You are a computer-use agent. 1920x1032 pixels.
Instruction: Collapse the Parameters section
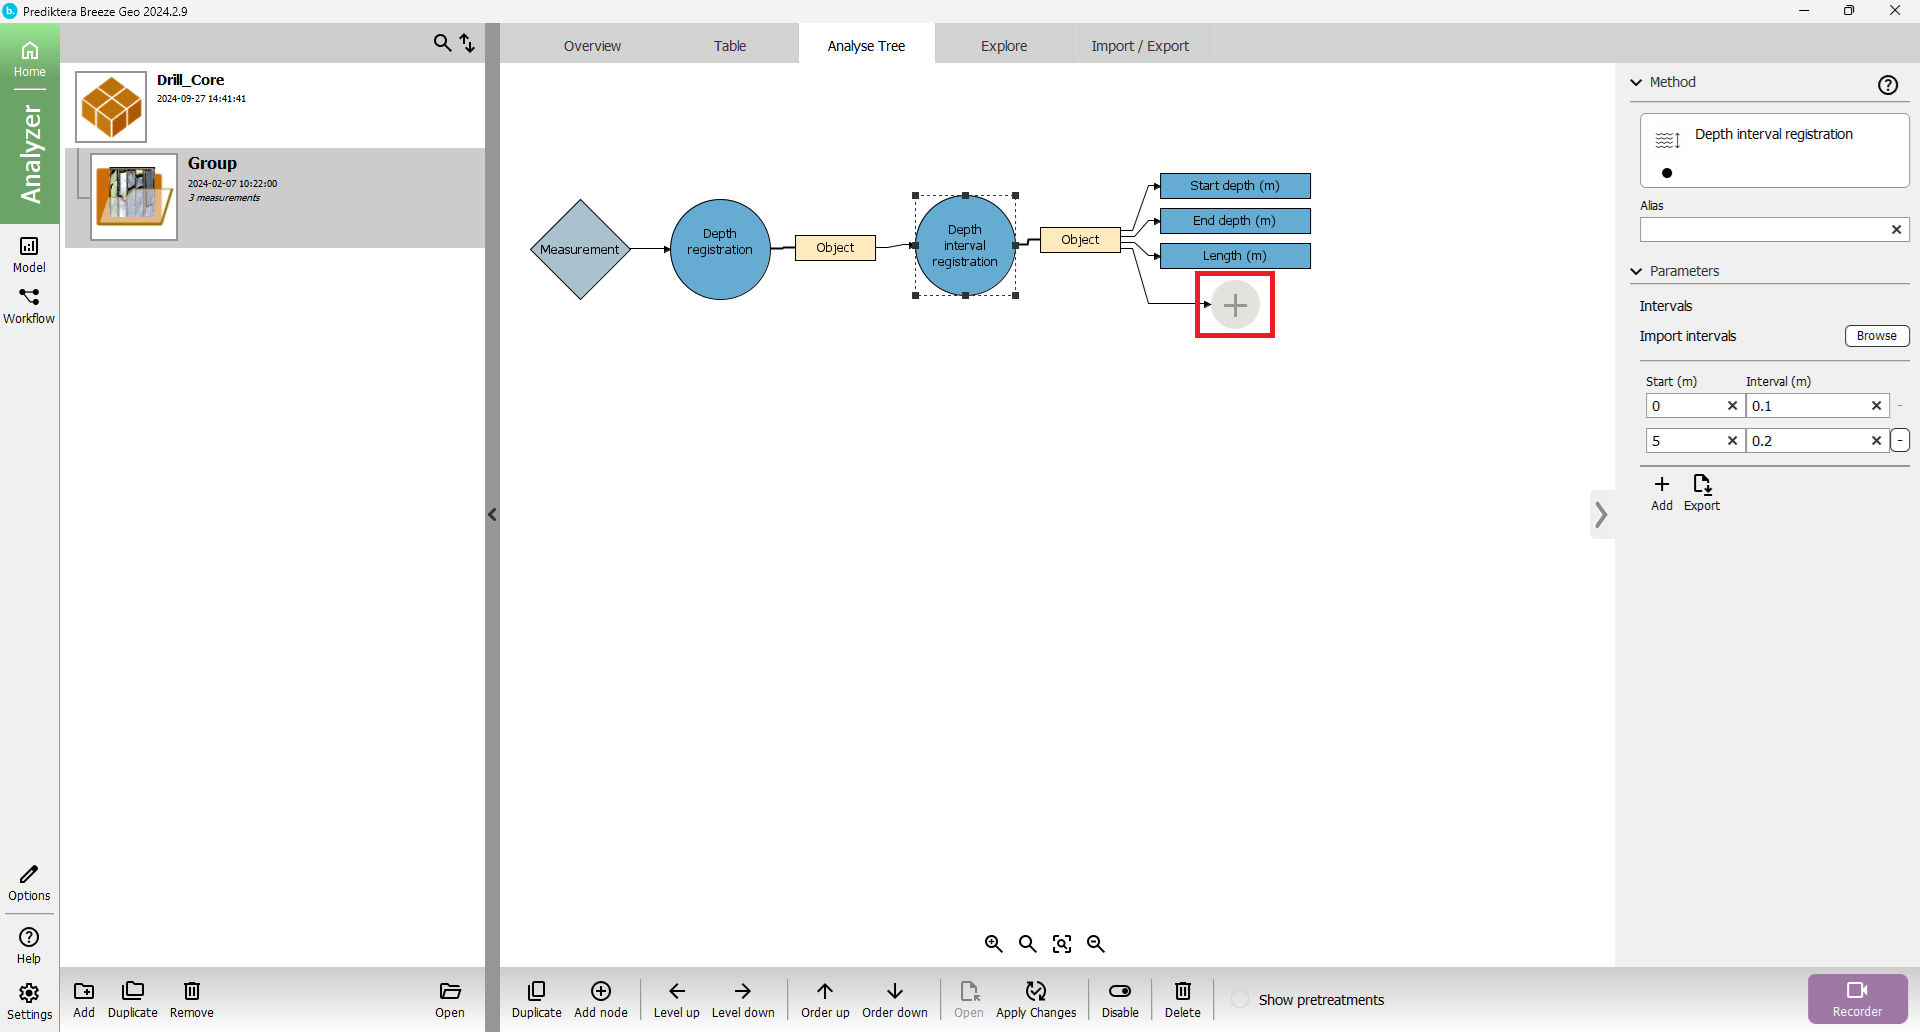(x=1637, y=271)
